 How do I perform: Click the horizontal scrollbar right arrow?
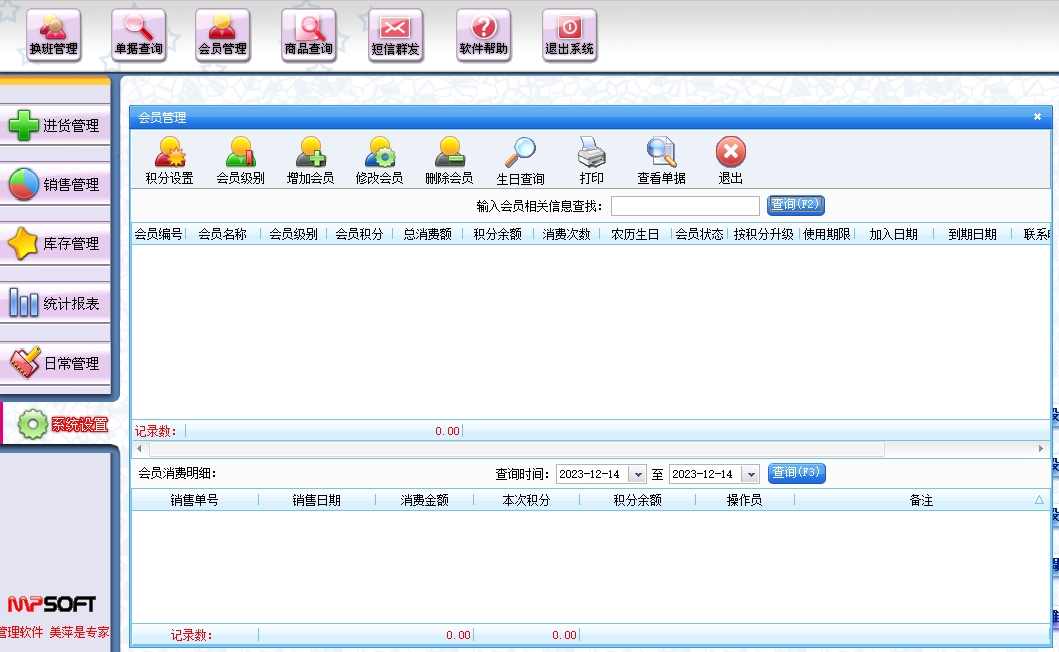(x=1041, y=450)
